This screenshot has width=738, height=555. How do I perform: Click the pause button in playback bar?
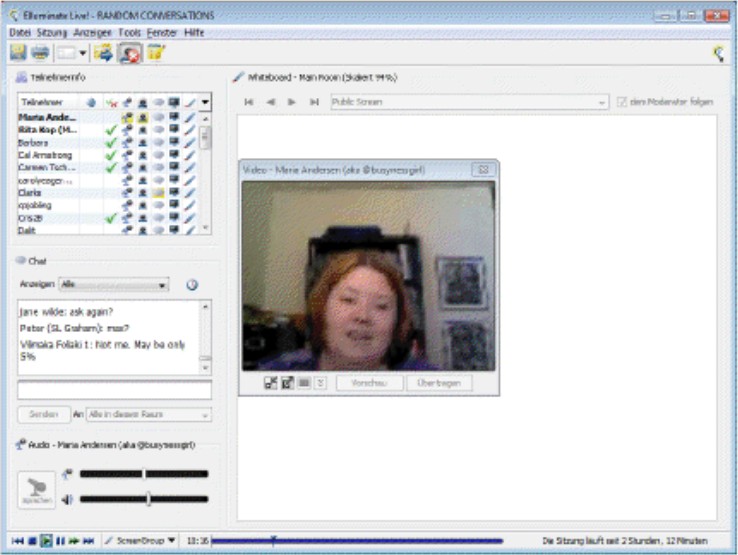[x=60, y=541]
